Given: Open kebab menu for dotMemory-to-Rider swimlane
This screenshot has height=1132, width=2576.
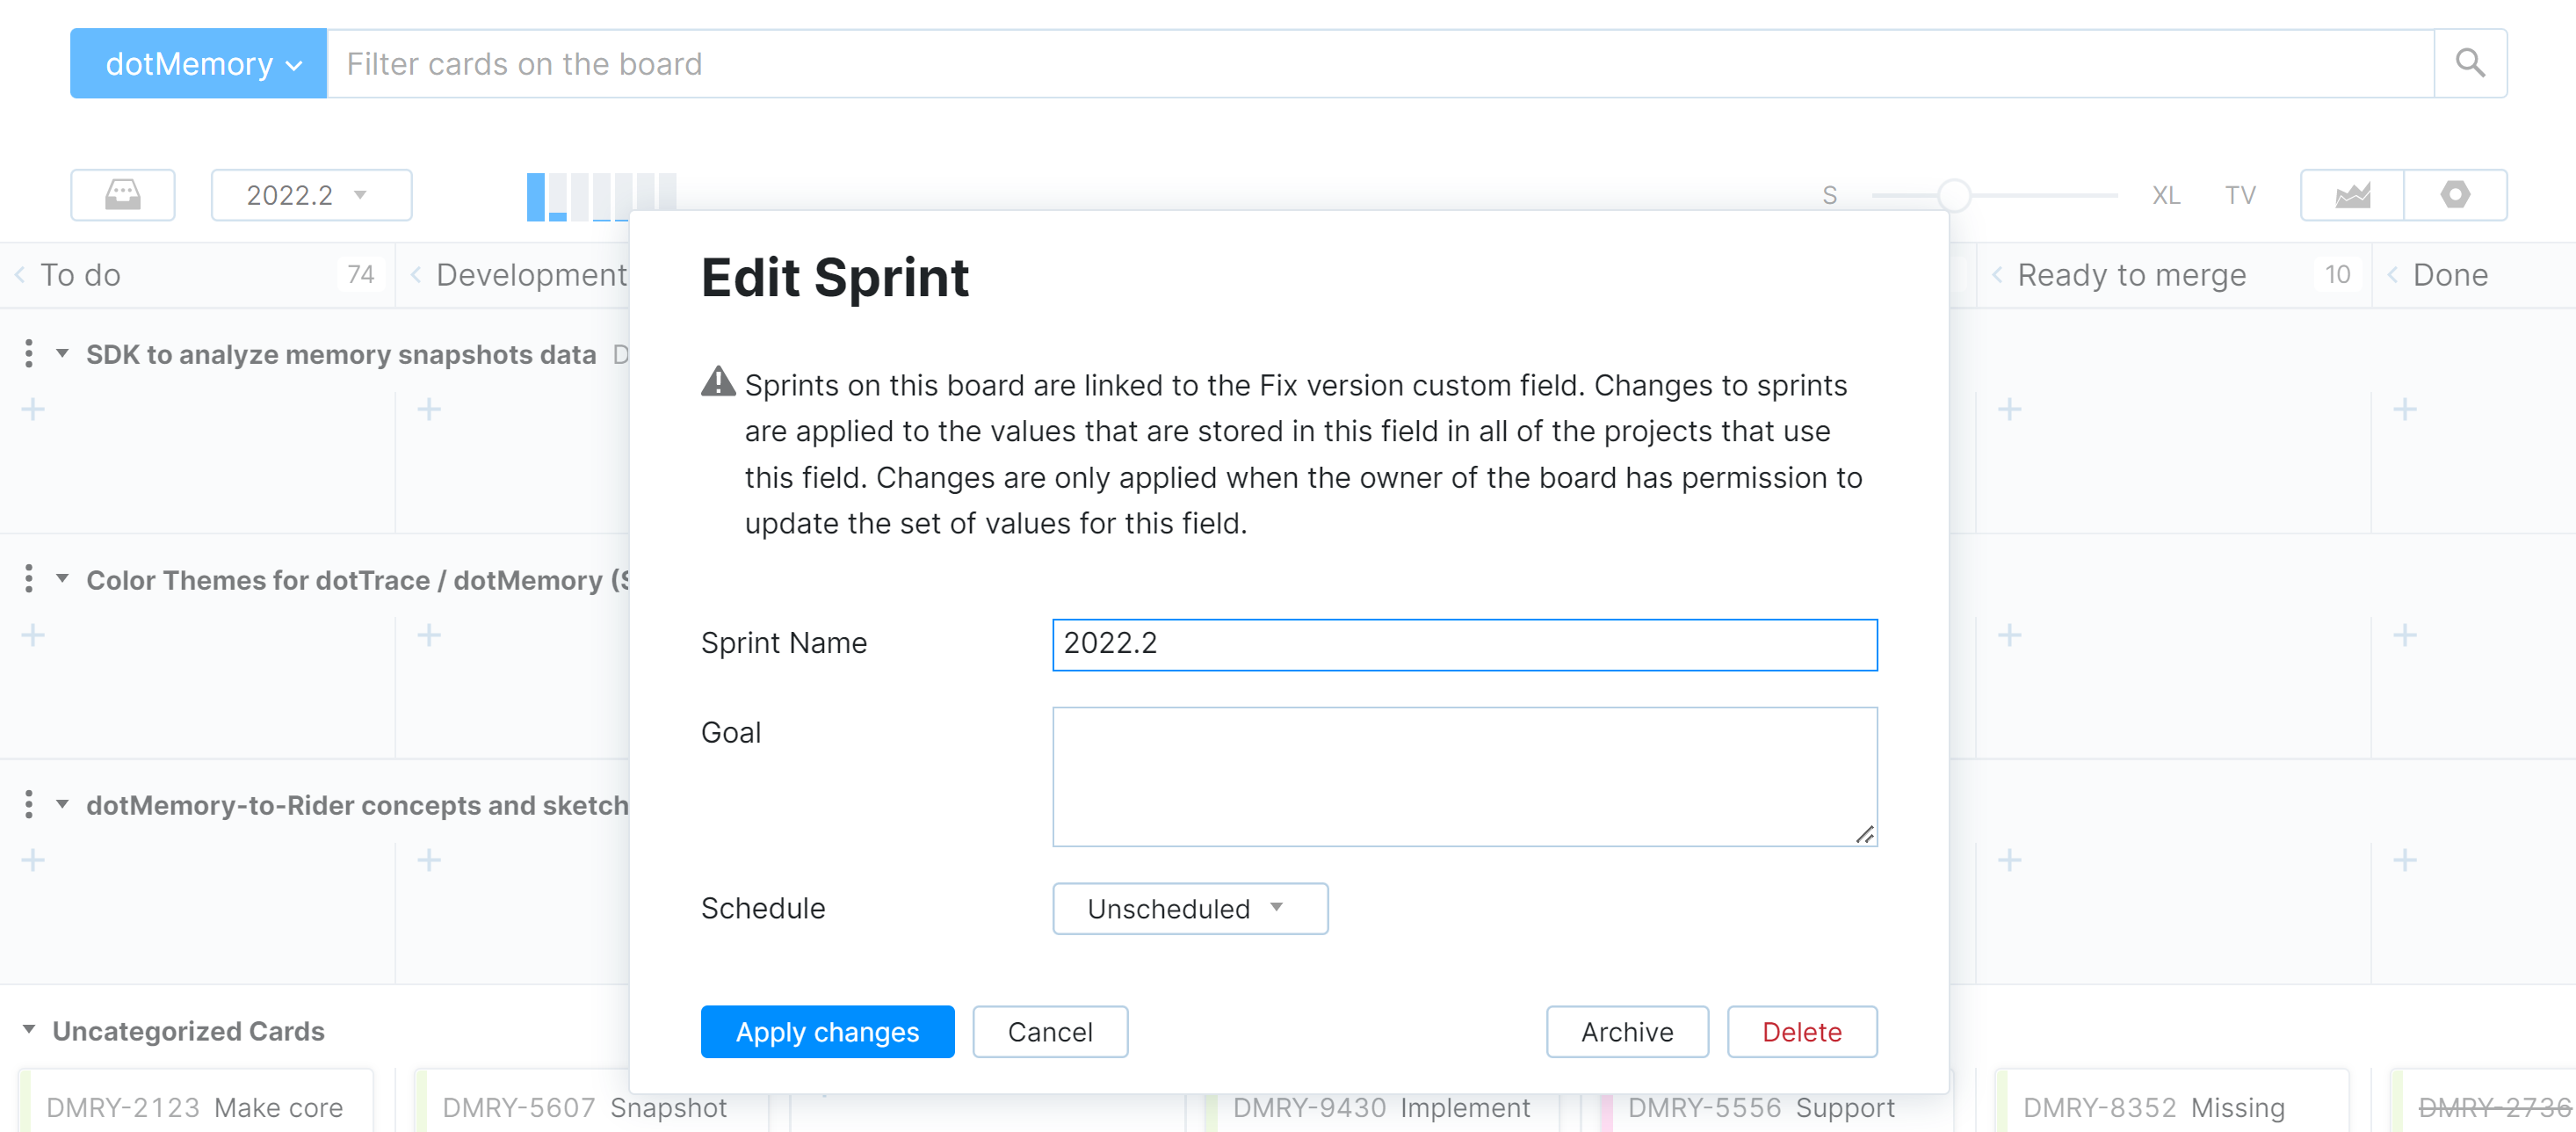Looking at the screenshot, I should (27, 804).
